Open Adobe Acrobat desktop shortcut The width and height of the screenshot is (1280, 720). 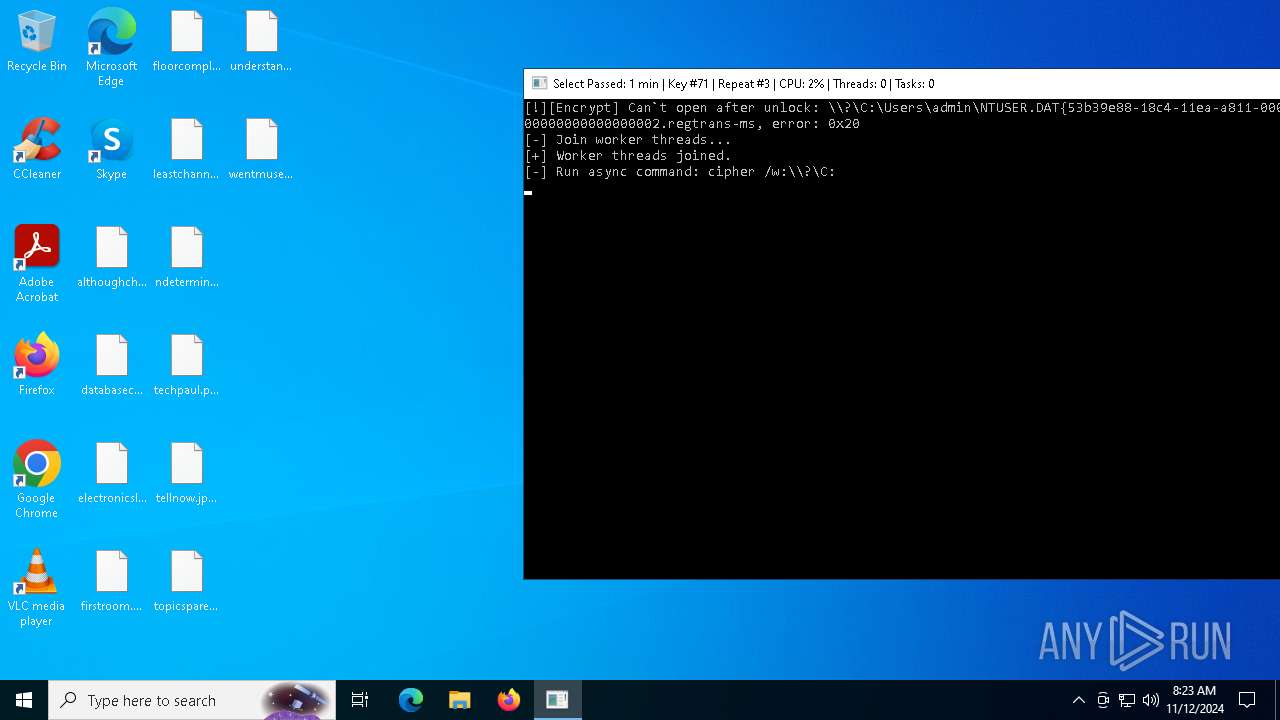[x=37, y=265]
